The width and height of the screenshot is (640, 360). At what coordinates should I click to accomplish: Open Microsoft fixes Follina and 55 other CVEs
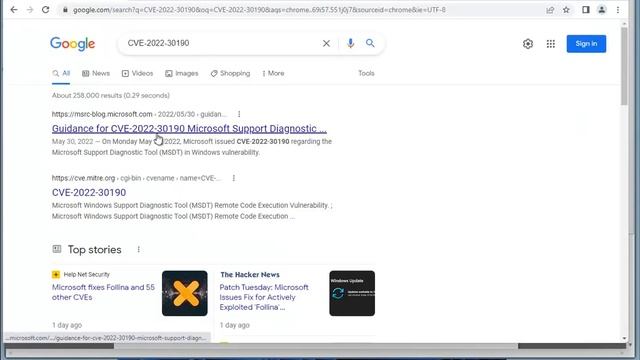point(103,292)
